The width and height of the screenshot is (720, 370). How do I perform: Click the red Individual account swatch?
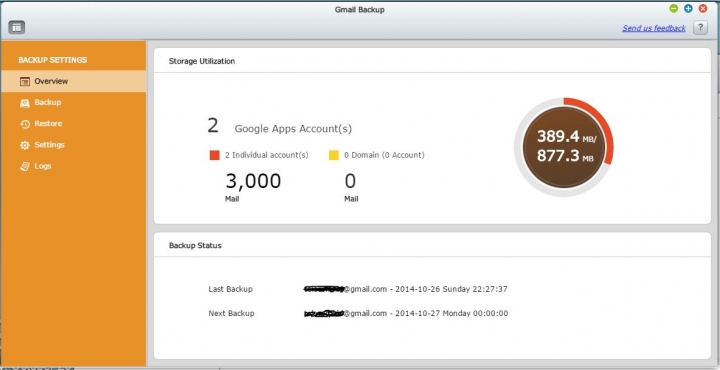coord(214,155)
